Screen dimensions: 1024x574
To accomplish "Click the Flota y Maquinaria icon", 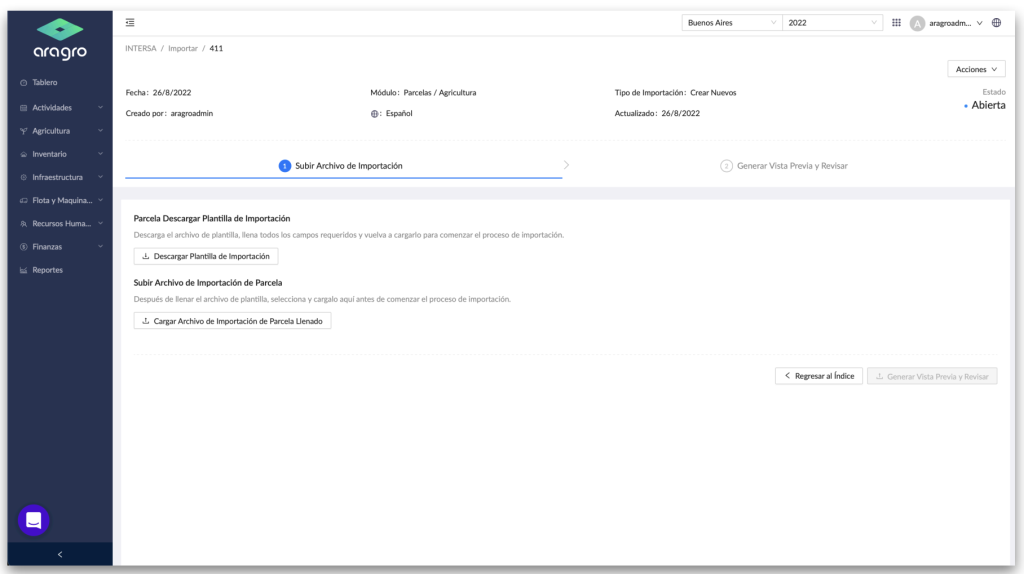I will coord(24,200).
